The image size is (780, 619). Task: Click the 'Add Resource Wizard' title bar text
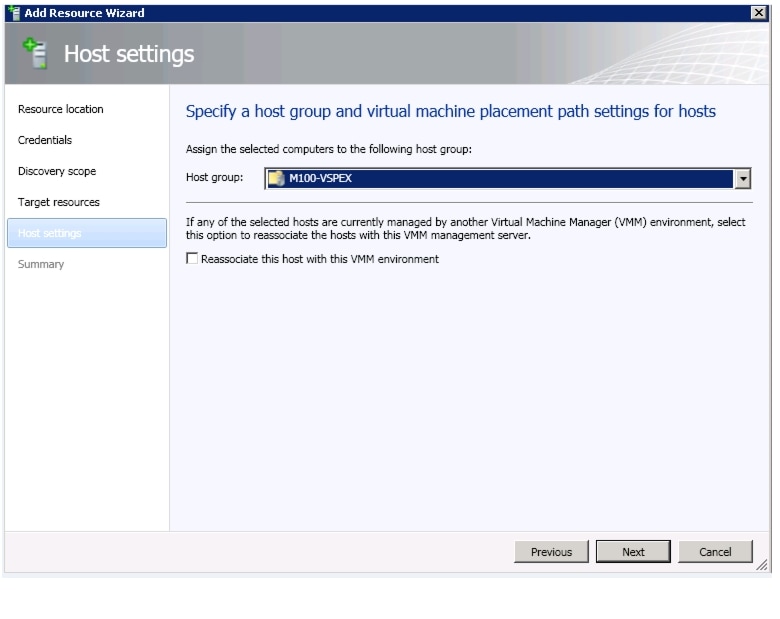pos(85,13)
